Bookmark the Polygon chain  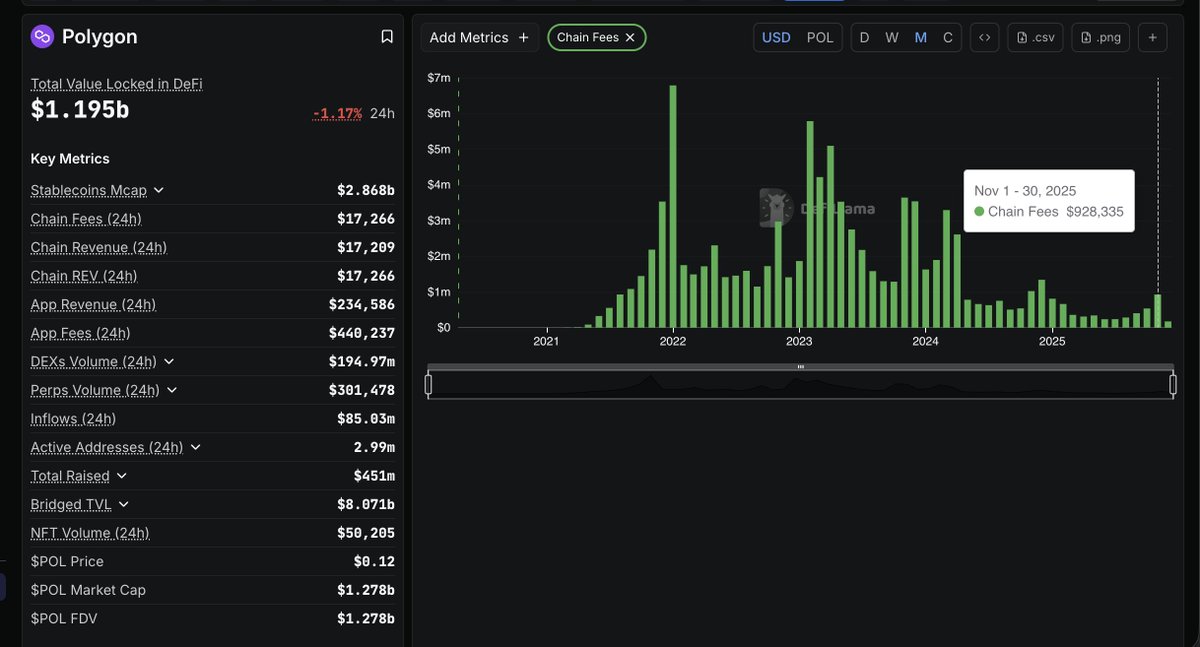[x=387, y=37]
